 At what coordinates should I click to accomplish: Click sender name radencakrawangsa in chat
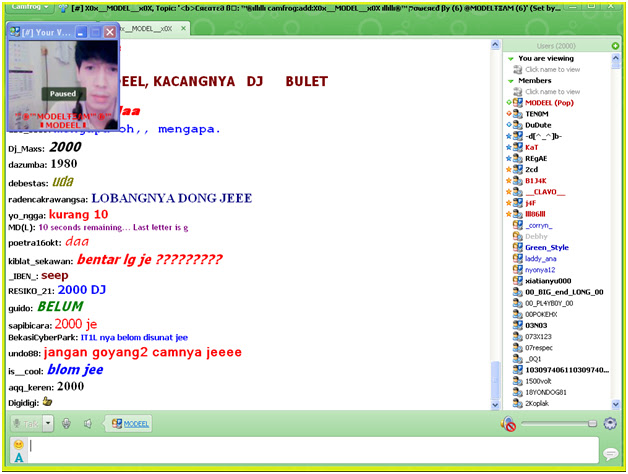coord(47,200)
